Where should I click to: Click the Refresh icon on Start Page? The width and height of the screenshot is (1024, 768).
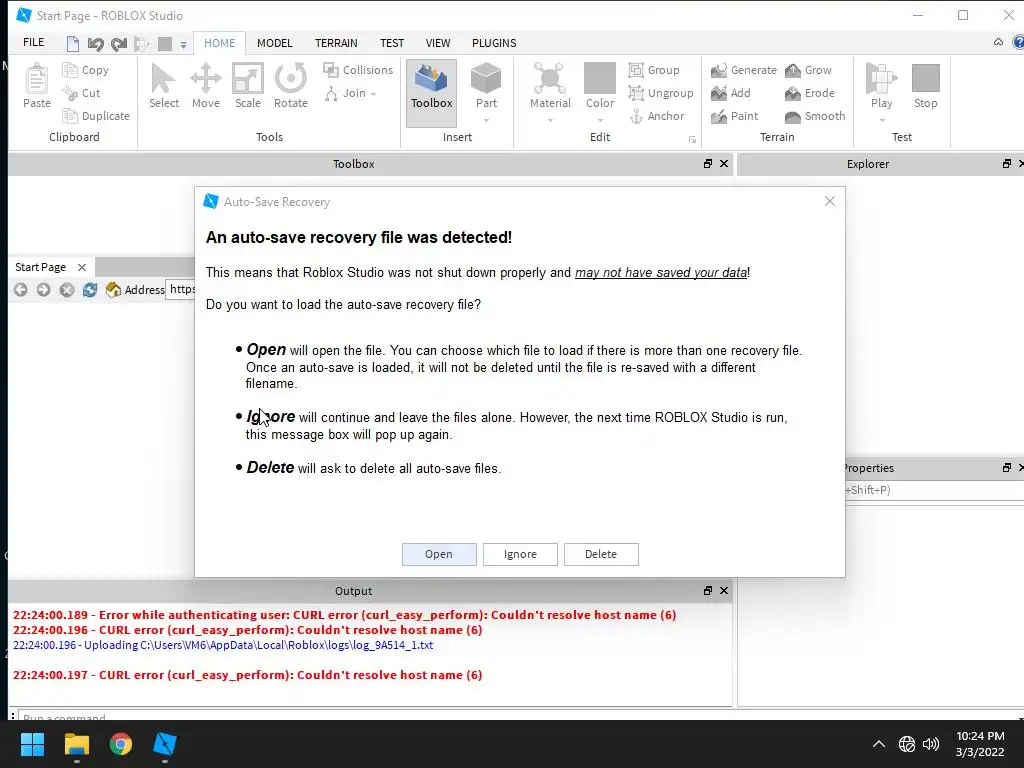click(89, 289)
